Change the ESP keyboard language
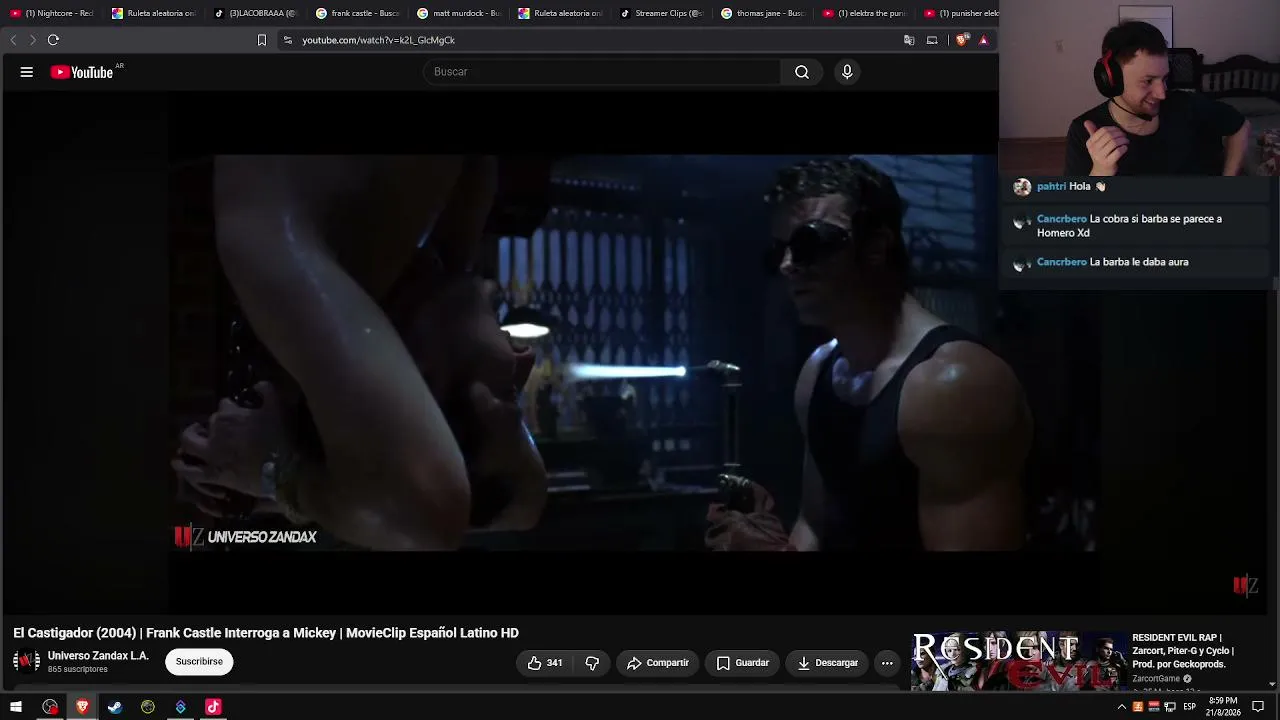Viewport: 1280px width, 720px height. pos(1189,707)
